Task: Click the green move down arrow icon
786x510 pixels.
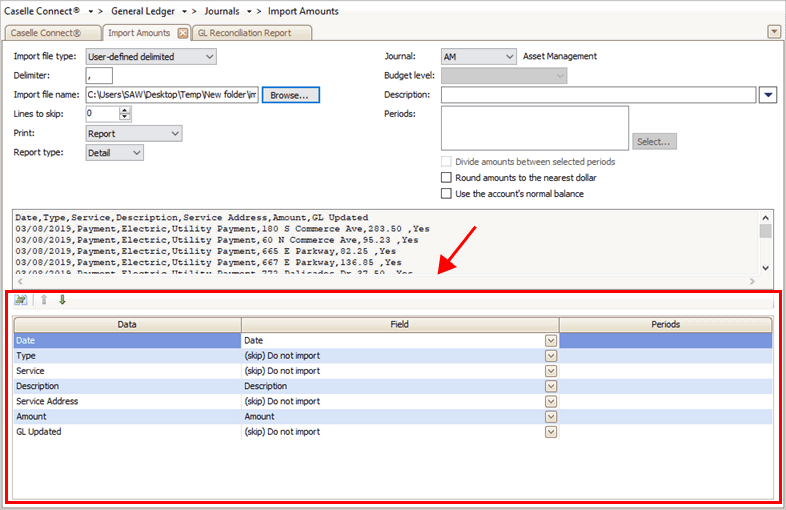Action: [x=62, y=300]
